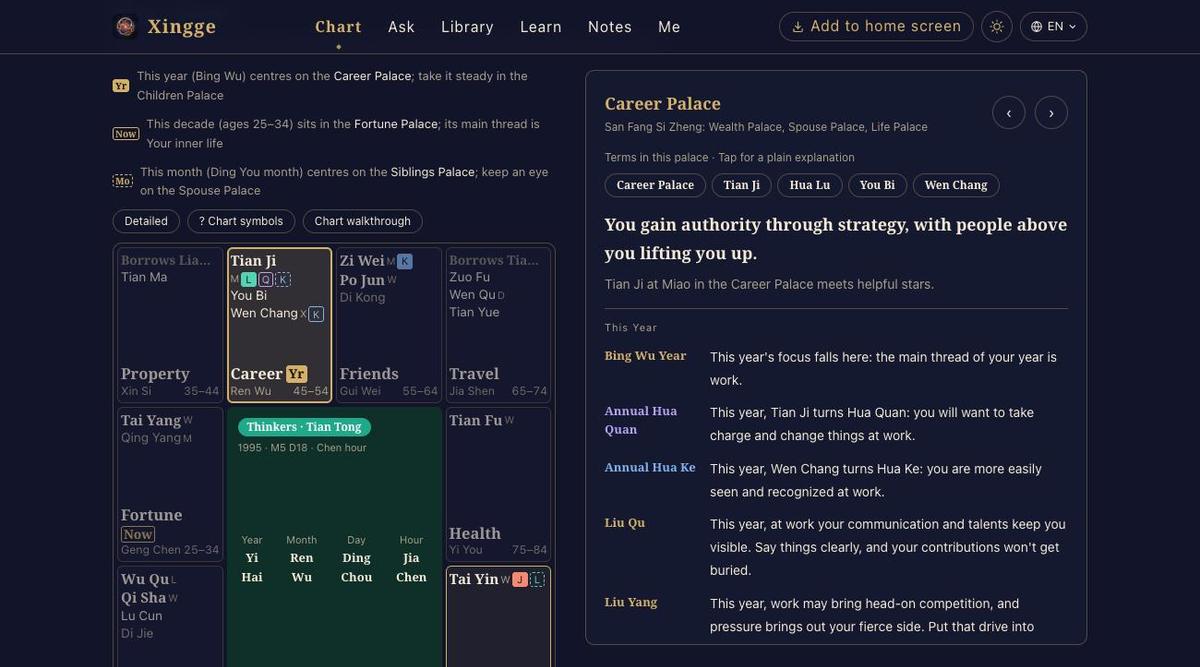The width and height of the screenshot is (1200, 667).
Task: Open the Chart symbols legend
Action: coord(241,221)
